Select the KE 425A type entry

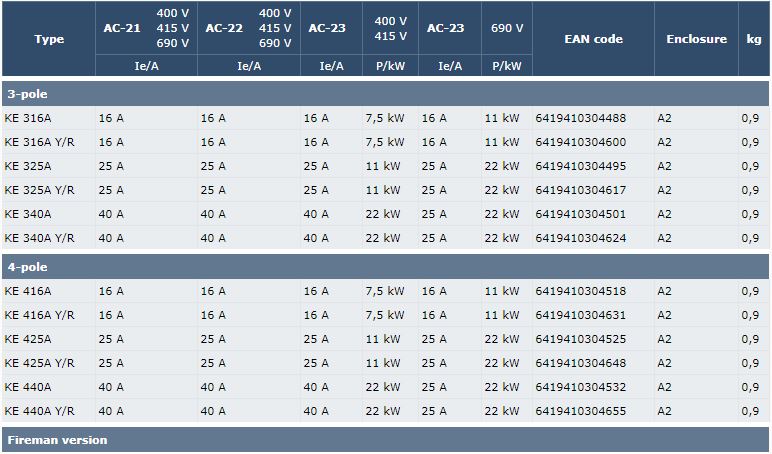point(27,339)
